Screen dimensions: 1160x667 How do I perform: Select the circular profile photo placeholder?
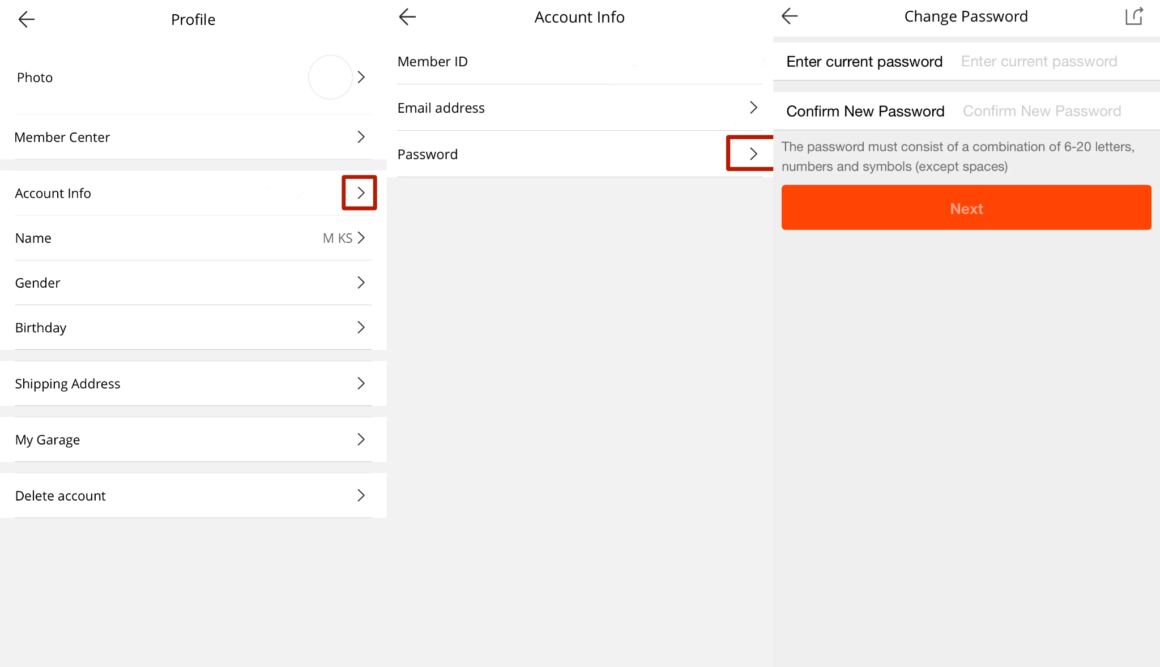pyautogui.click(x=330, y=77)
